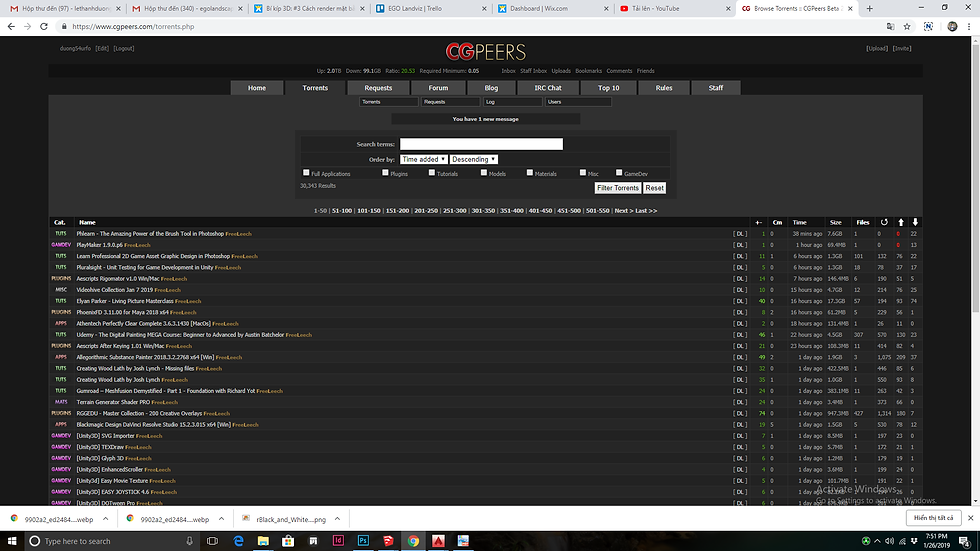
Task: Click the Filter Torrents button
Action: pyautogui.click(x=618, y=188)
